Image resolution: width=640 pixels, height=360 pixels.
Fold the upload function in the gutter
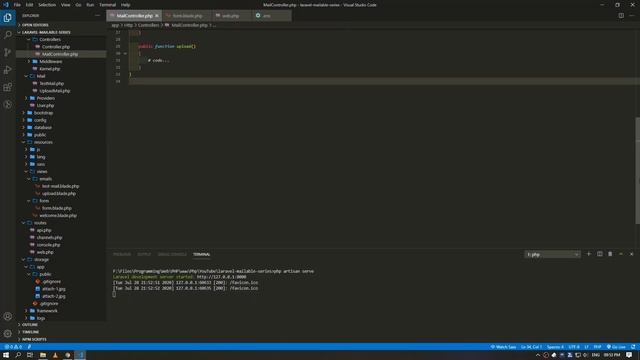click(125, 53)
